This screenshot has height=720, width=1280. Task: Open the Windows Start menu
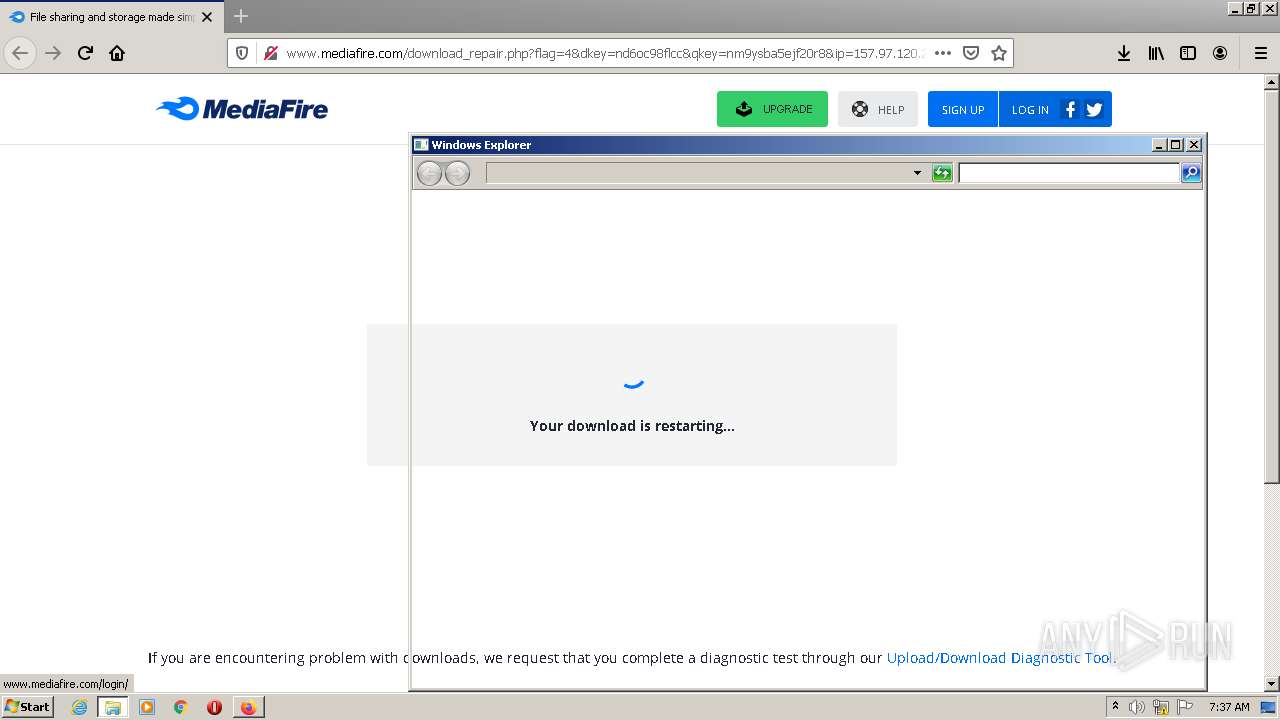pos(27,706)
